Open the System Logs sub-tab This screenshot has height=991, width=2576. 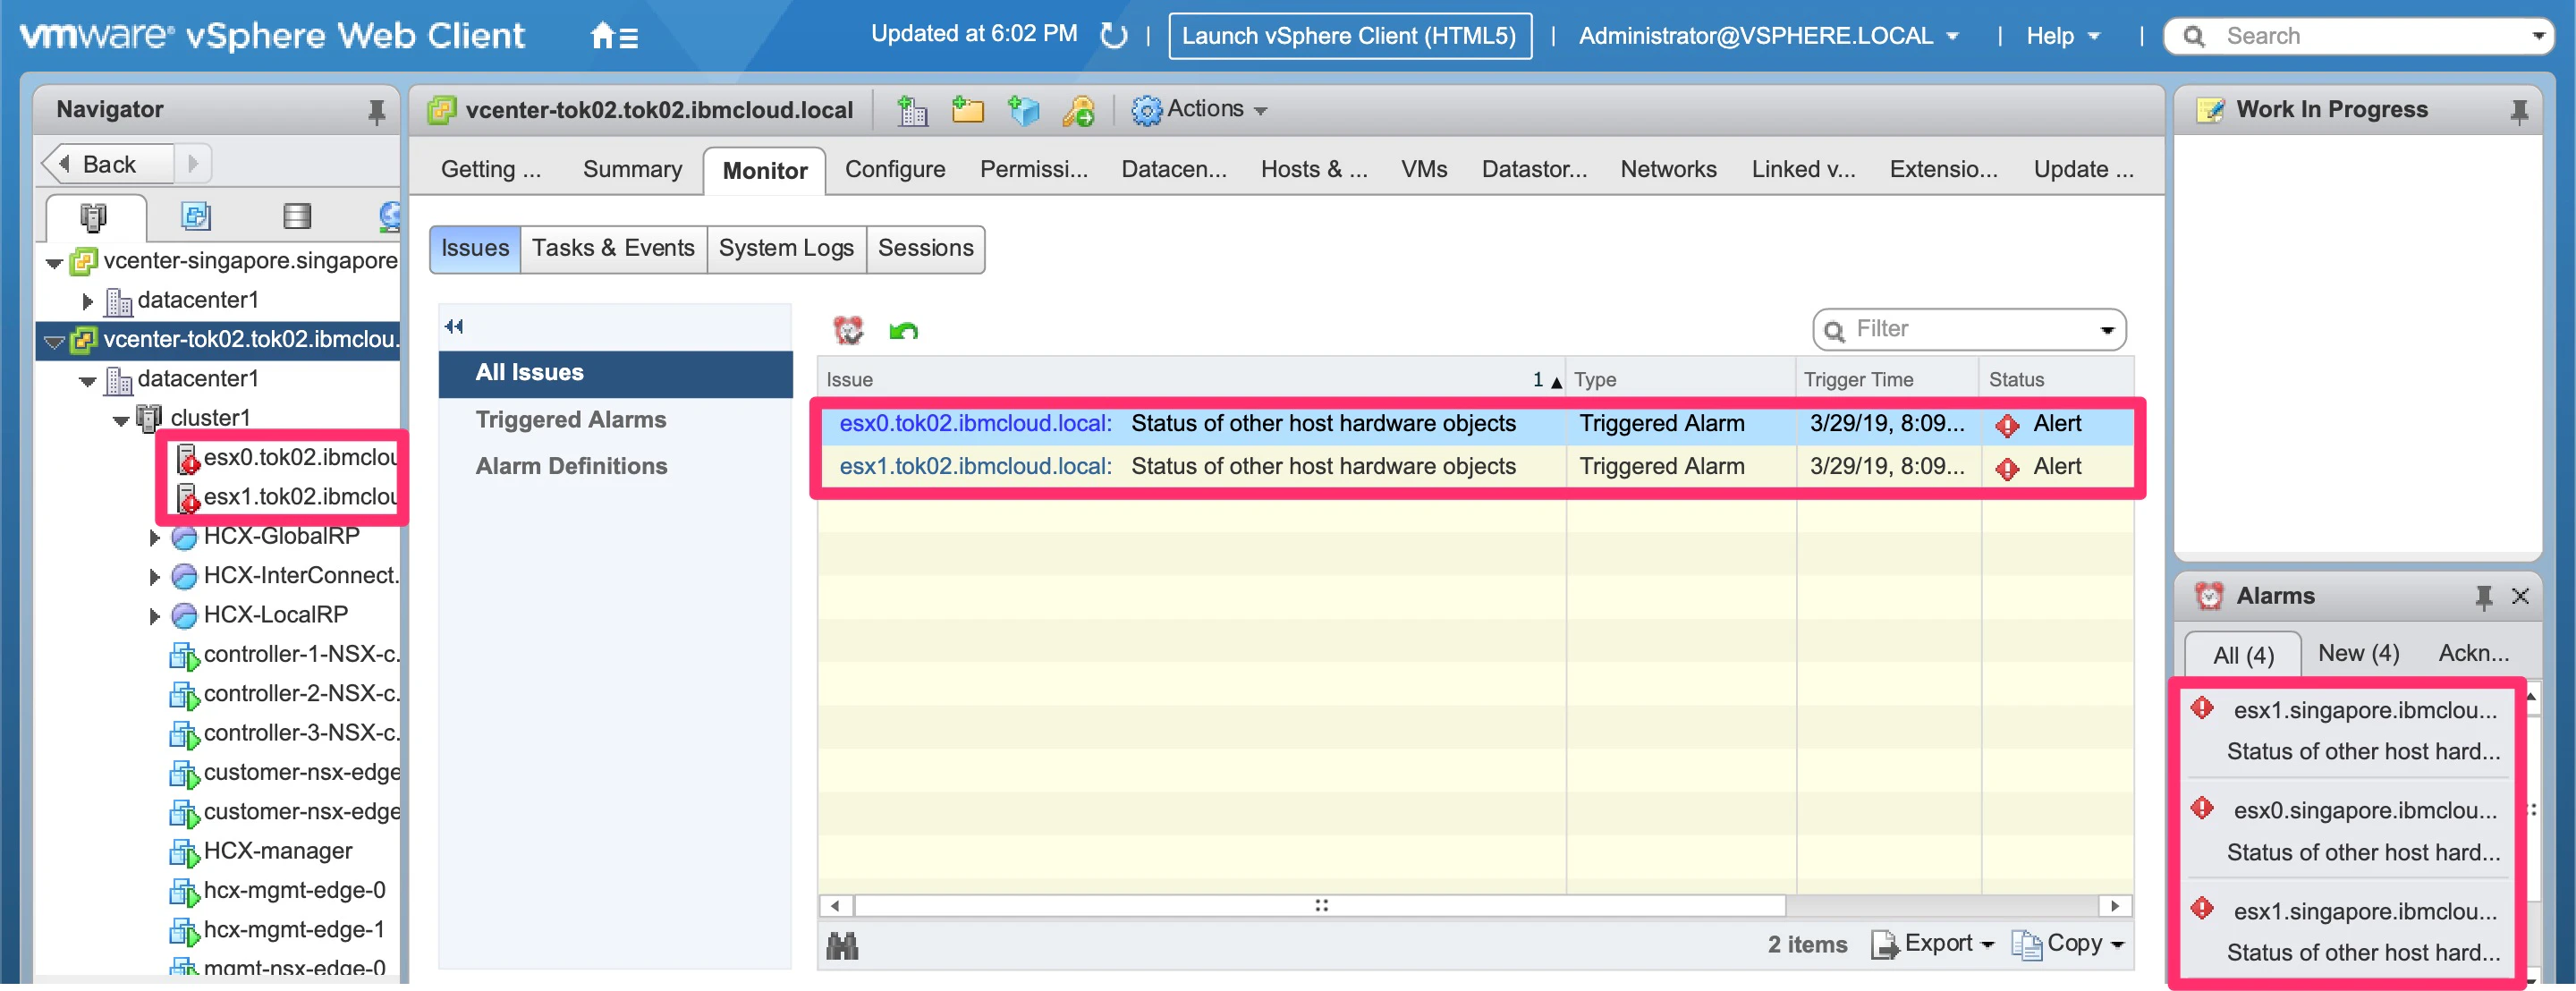point(785,248)
